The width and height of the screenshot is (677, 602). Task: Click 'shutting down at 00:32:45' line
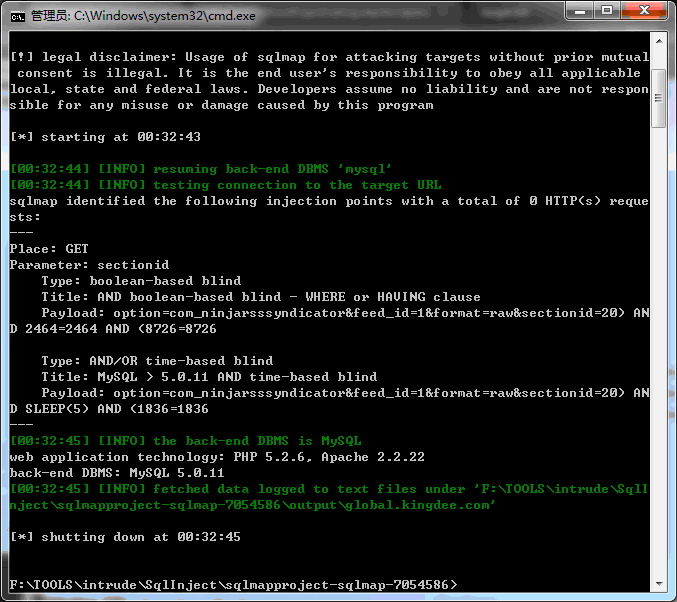(125, 537)
